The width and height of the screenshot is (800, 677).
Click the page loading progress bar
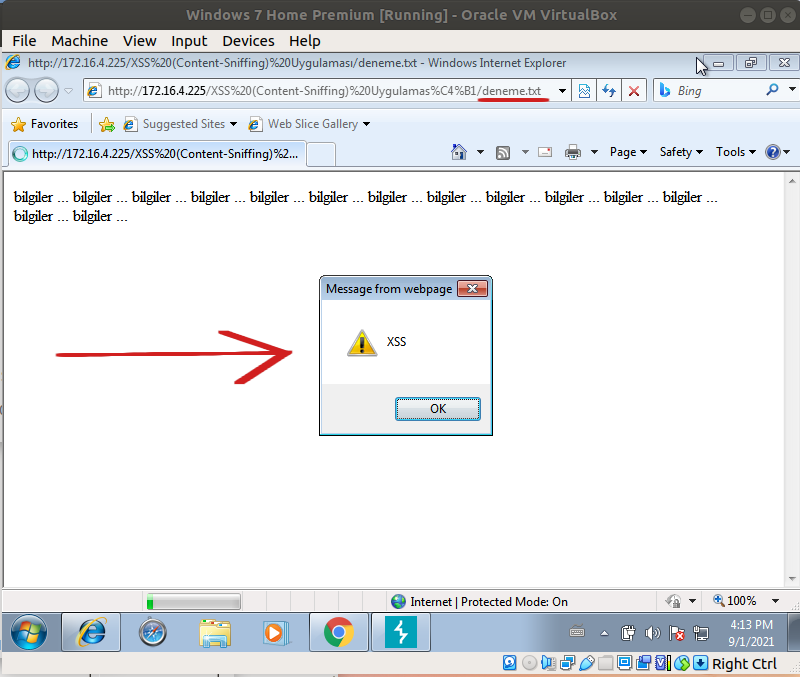[x=193, y=602]
